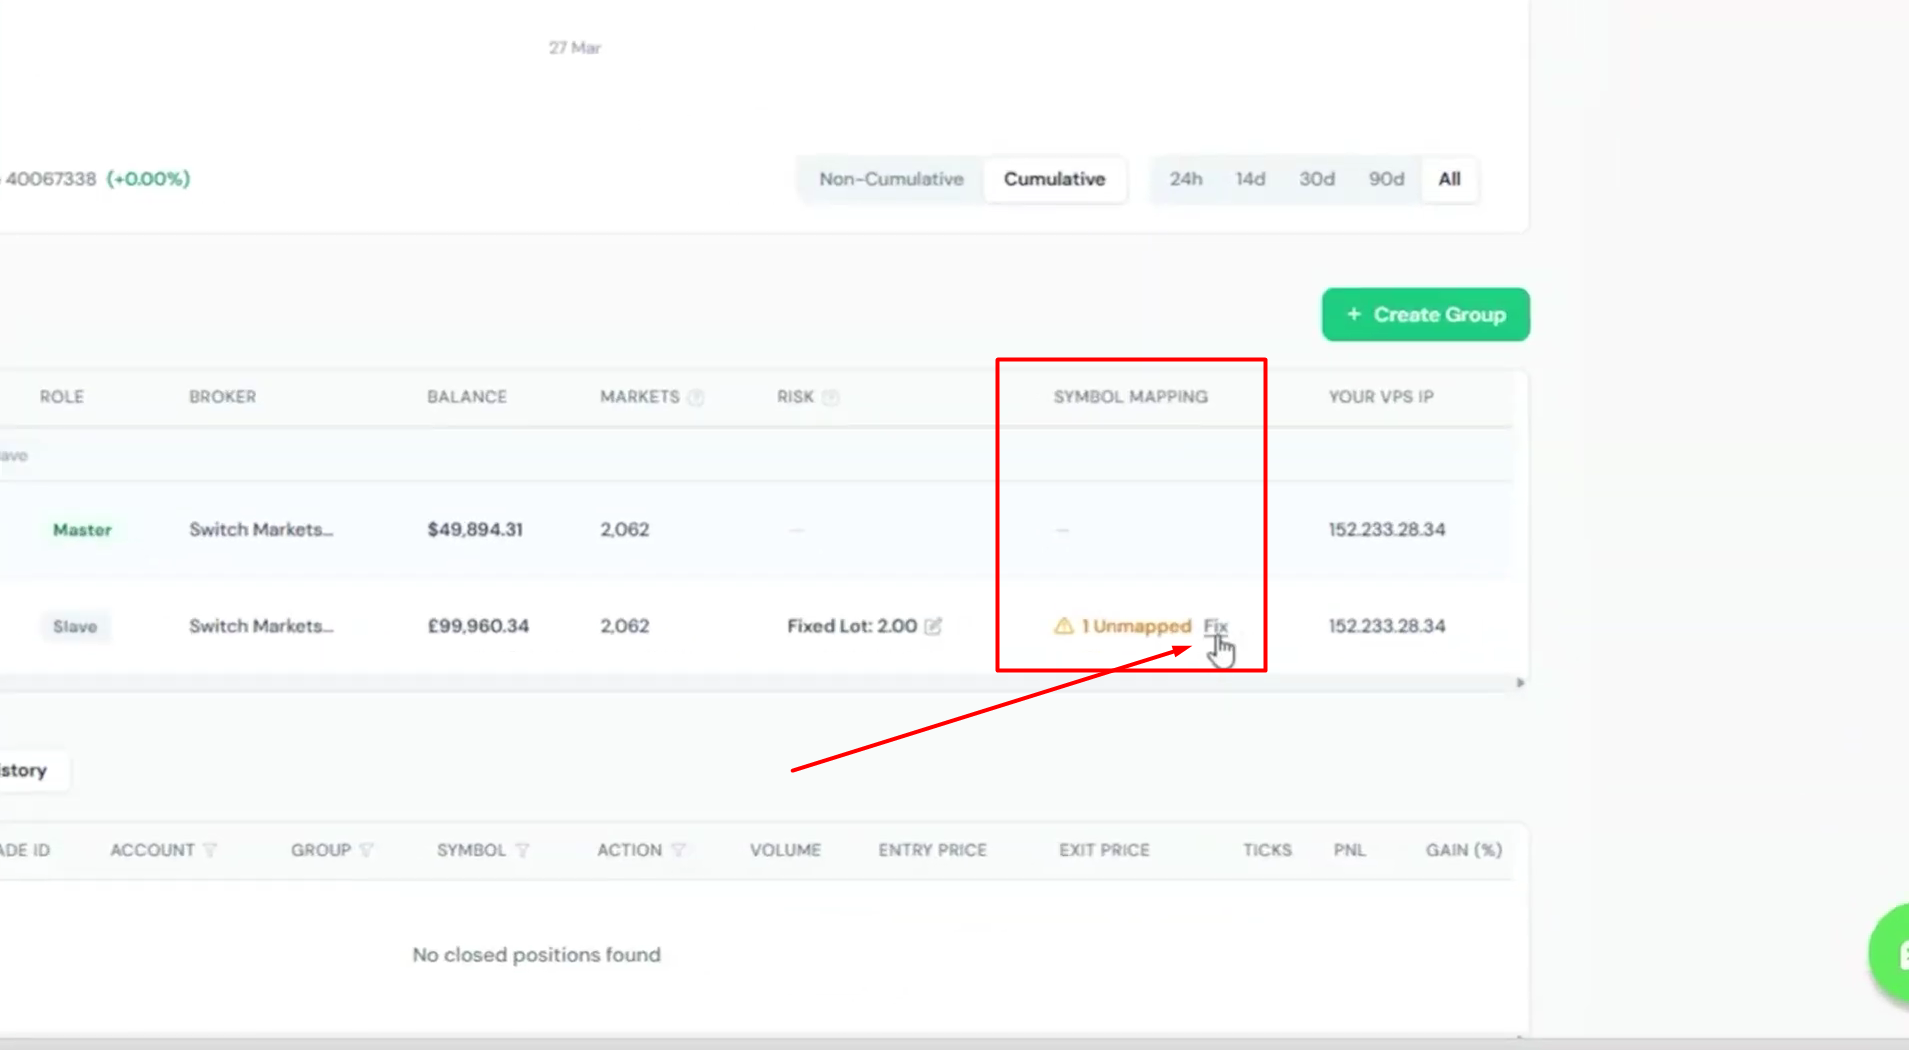Click the Slave row's Switch Markets broker
This screenshot has height=1050, width=1909.
pos(261,626)
